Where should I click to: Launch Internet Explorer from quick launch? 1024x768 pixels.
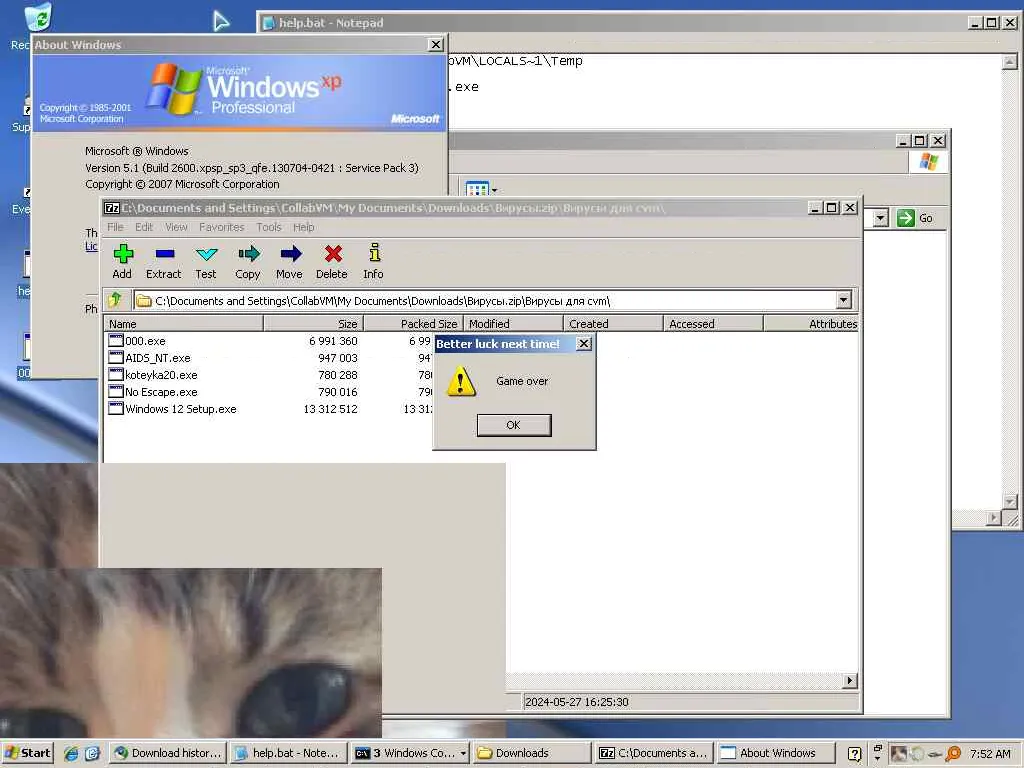[71, 753]
